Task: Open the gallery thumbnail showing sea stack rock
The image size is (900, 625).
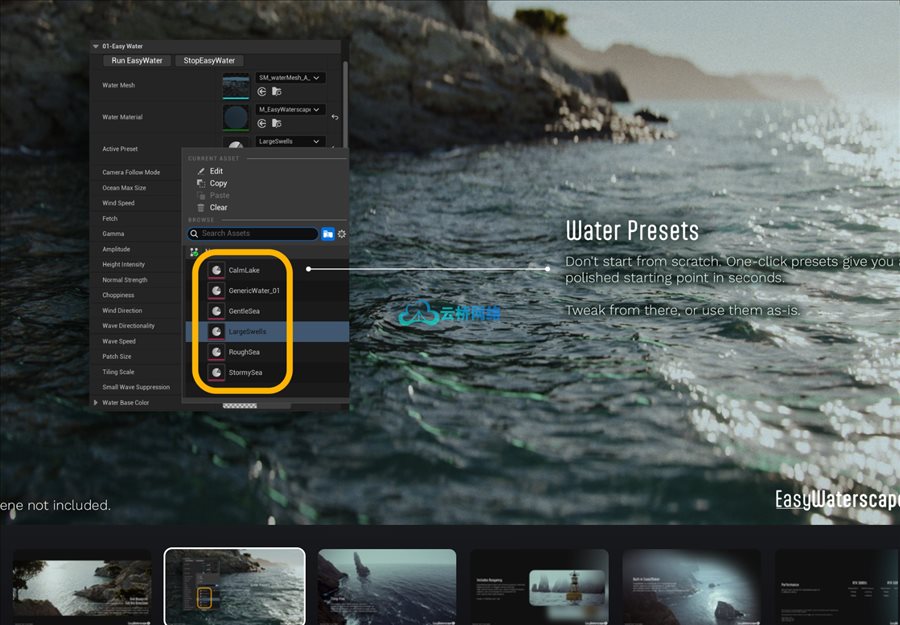Action: pos(387,587)
